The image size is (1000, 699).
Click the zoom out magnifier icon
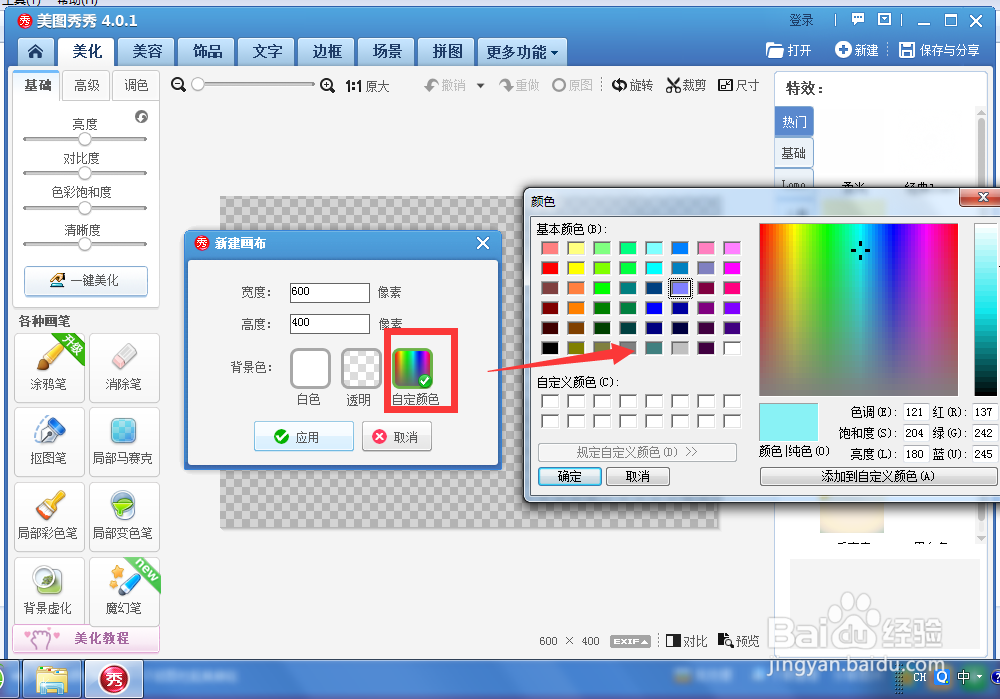point(179,85)
